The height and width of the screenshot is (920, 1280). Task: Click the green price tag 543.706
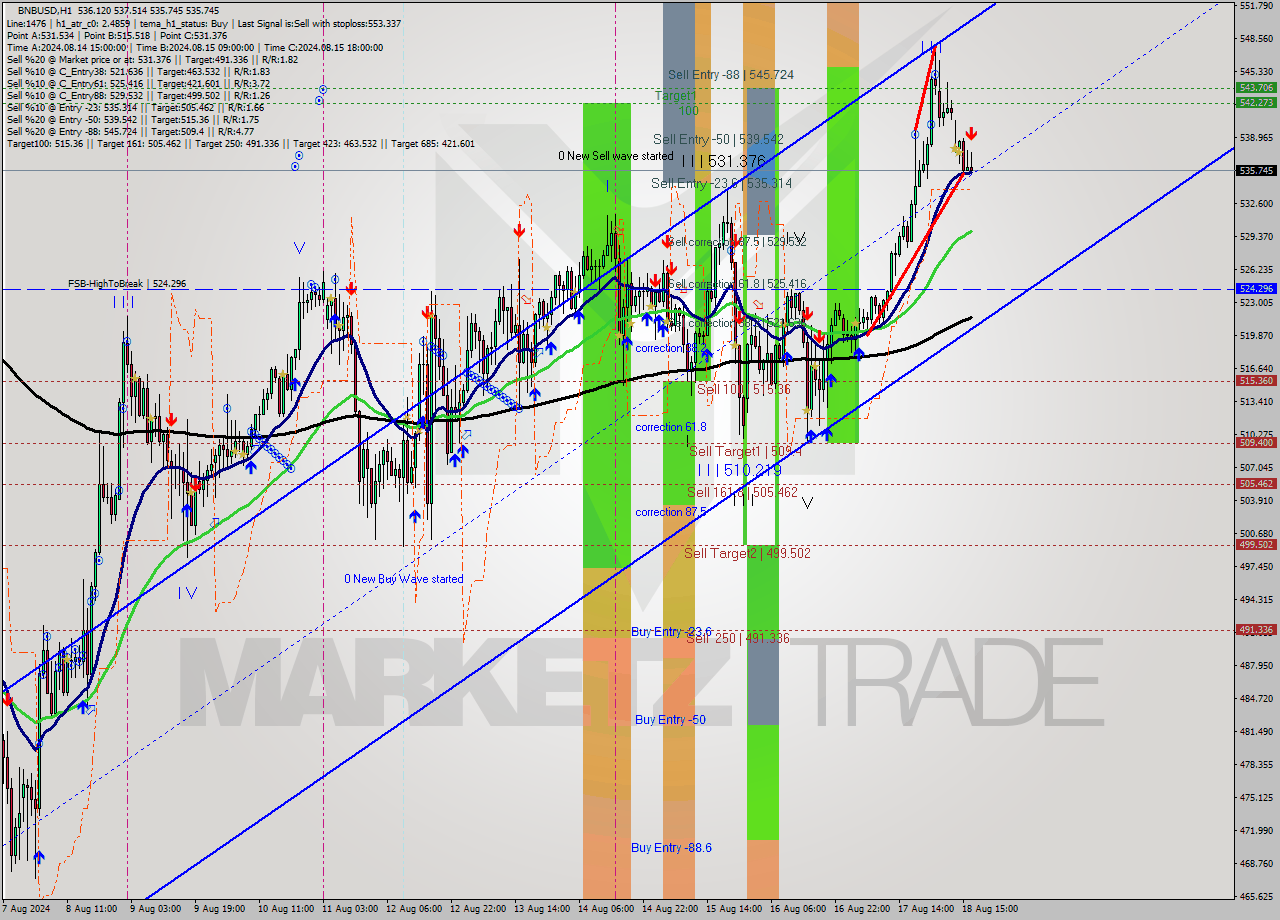(1256, 88)
